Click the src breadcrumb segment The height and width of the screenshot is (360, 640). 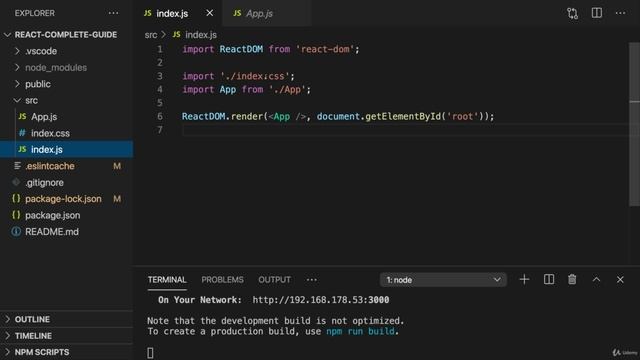pyautogui.click(x=151, y=35)
